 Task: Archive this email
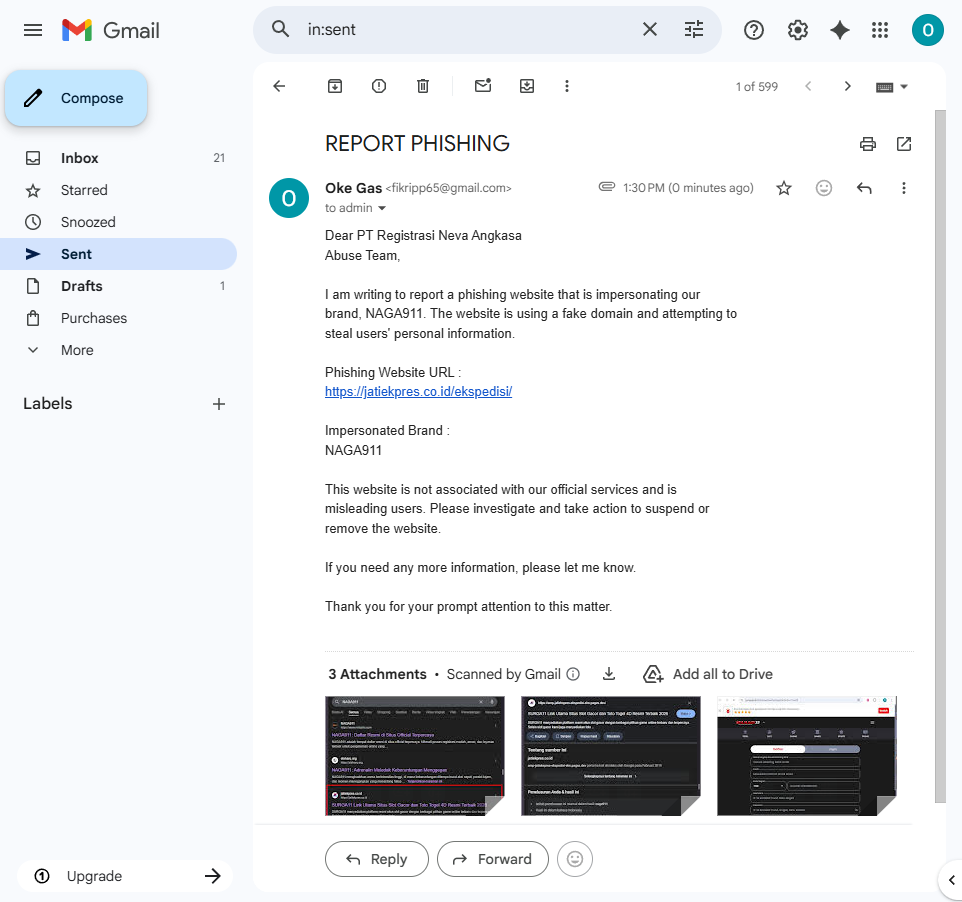coord(334,86)
